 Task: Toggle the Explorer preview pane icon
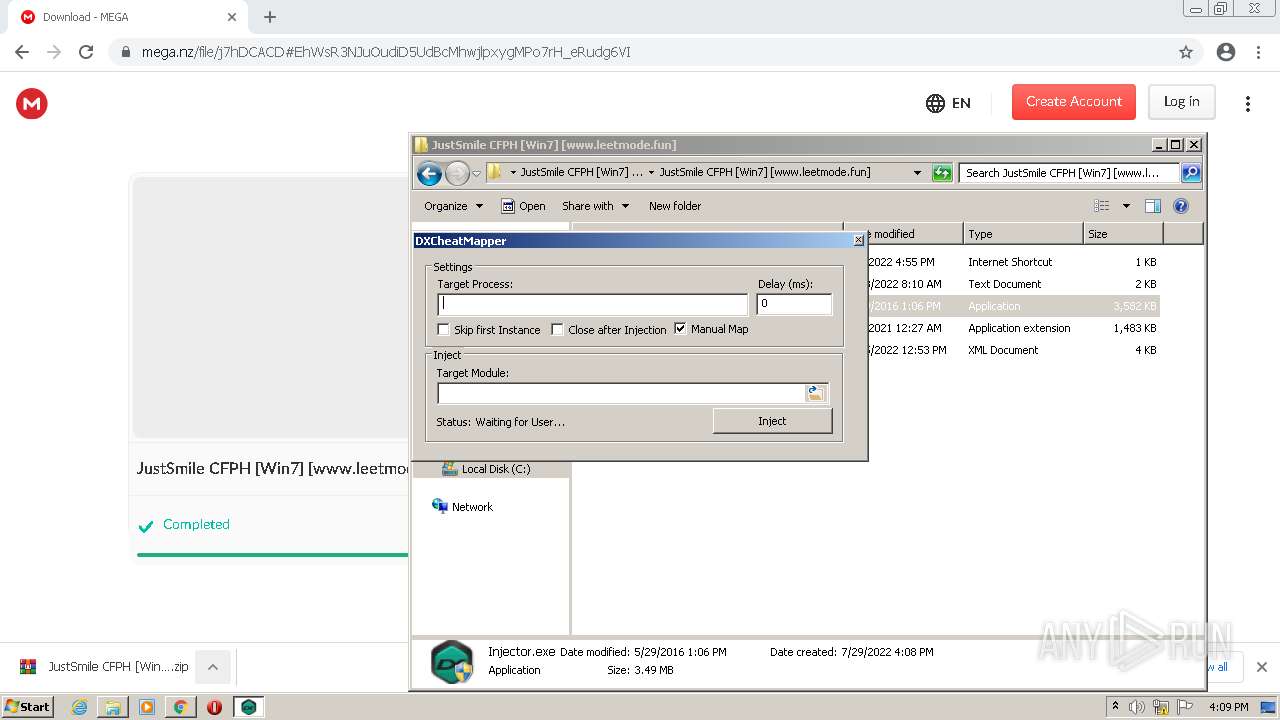(x=1152, y=206)
